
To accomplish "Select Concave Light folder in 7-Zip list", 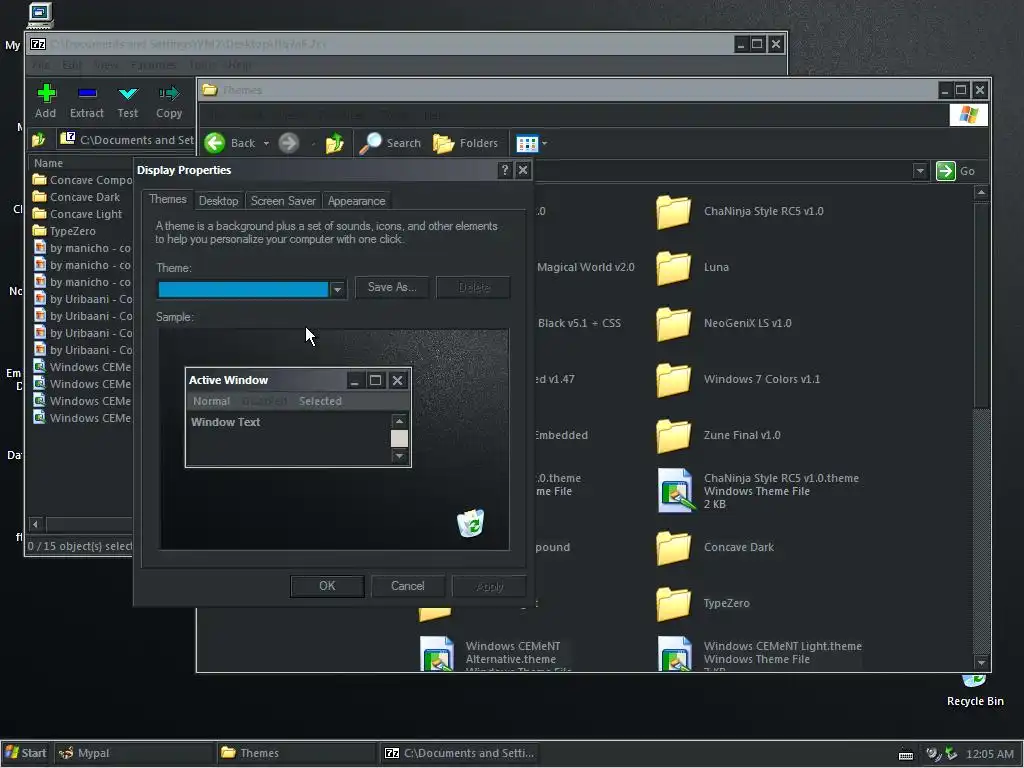I will click(x=77, y=214).
